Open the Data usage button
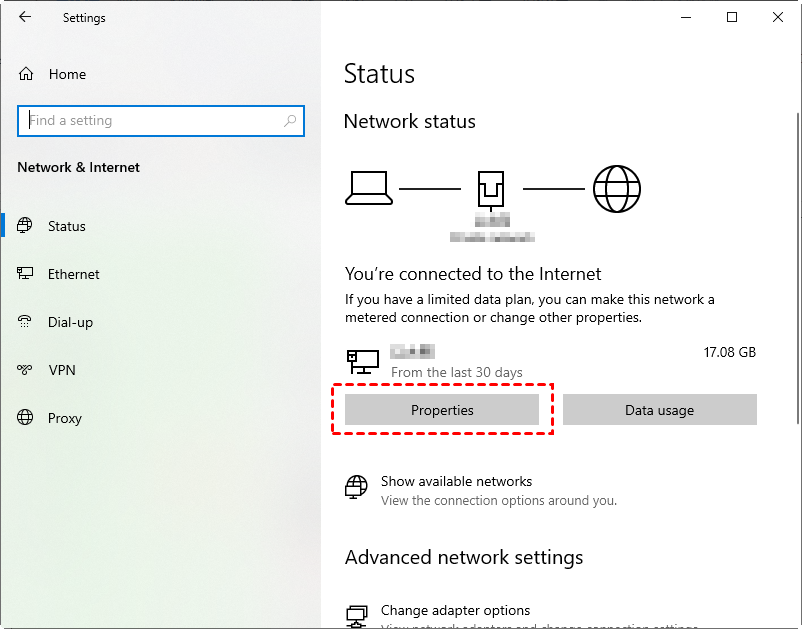Screen dimensions: 802x629 pyautogui.click(x=659, y=410)
